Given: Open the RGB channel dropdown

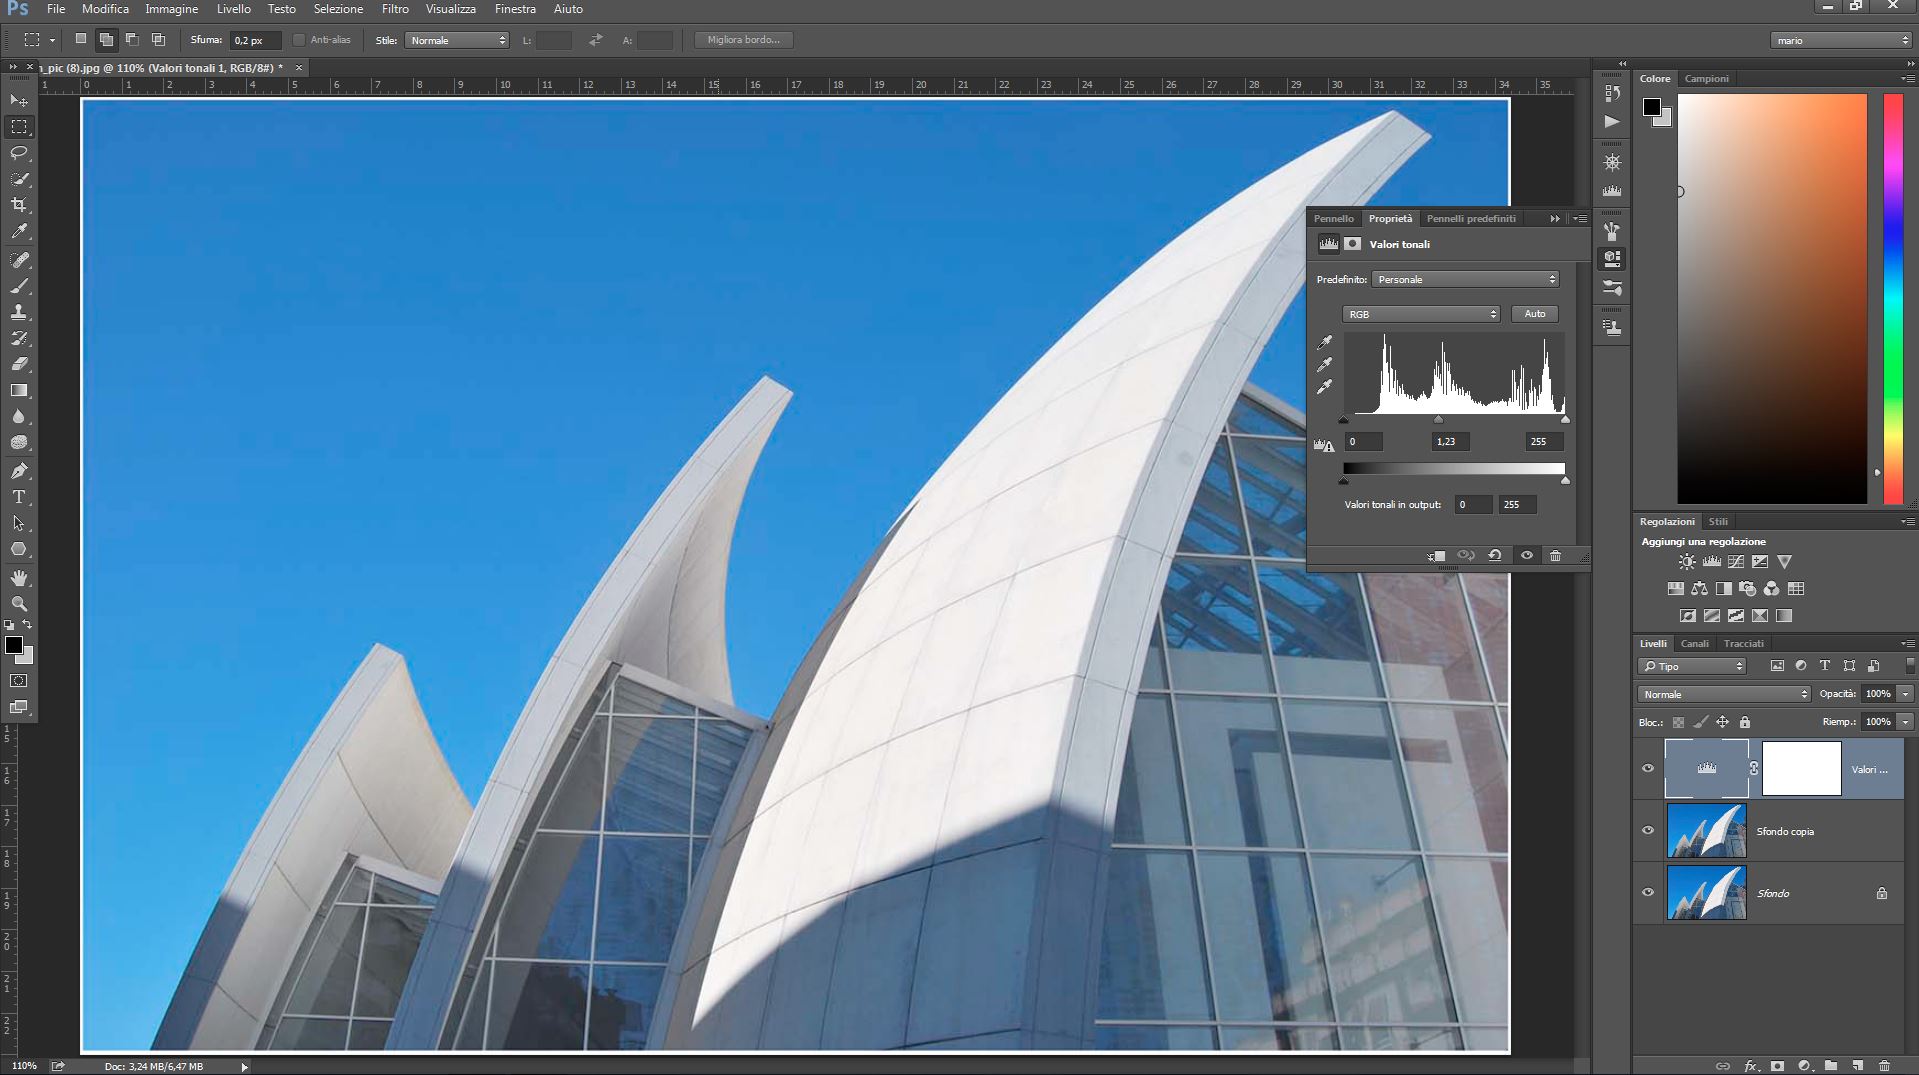Looking at the screenshot, I should 1420,314.
